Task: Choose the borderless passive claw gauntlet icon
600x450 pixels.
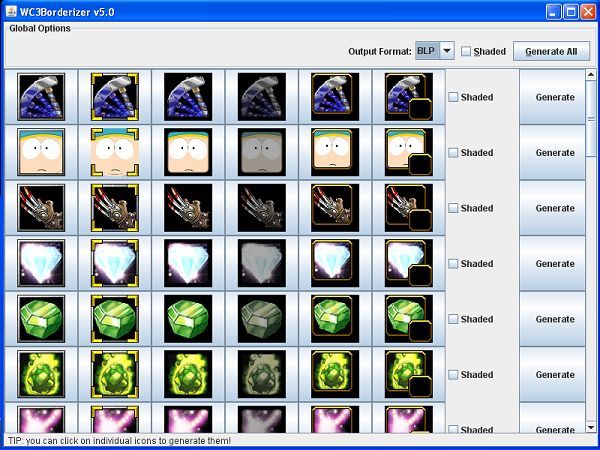Action: (x=188, y=208)
